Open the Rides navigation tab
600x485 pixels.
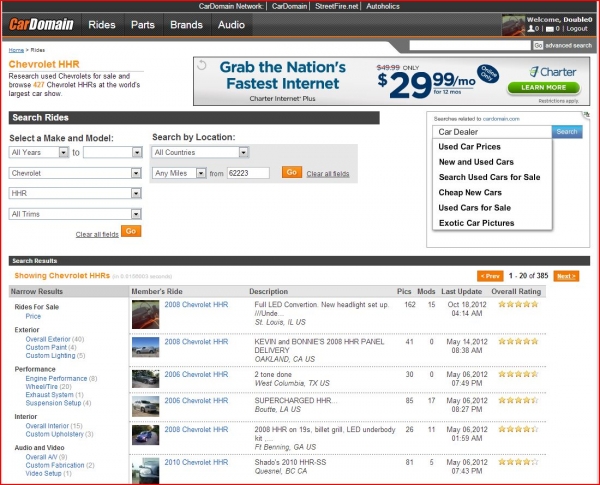[102, 24]
